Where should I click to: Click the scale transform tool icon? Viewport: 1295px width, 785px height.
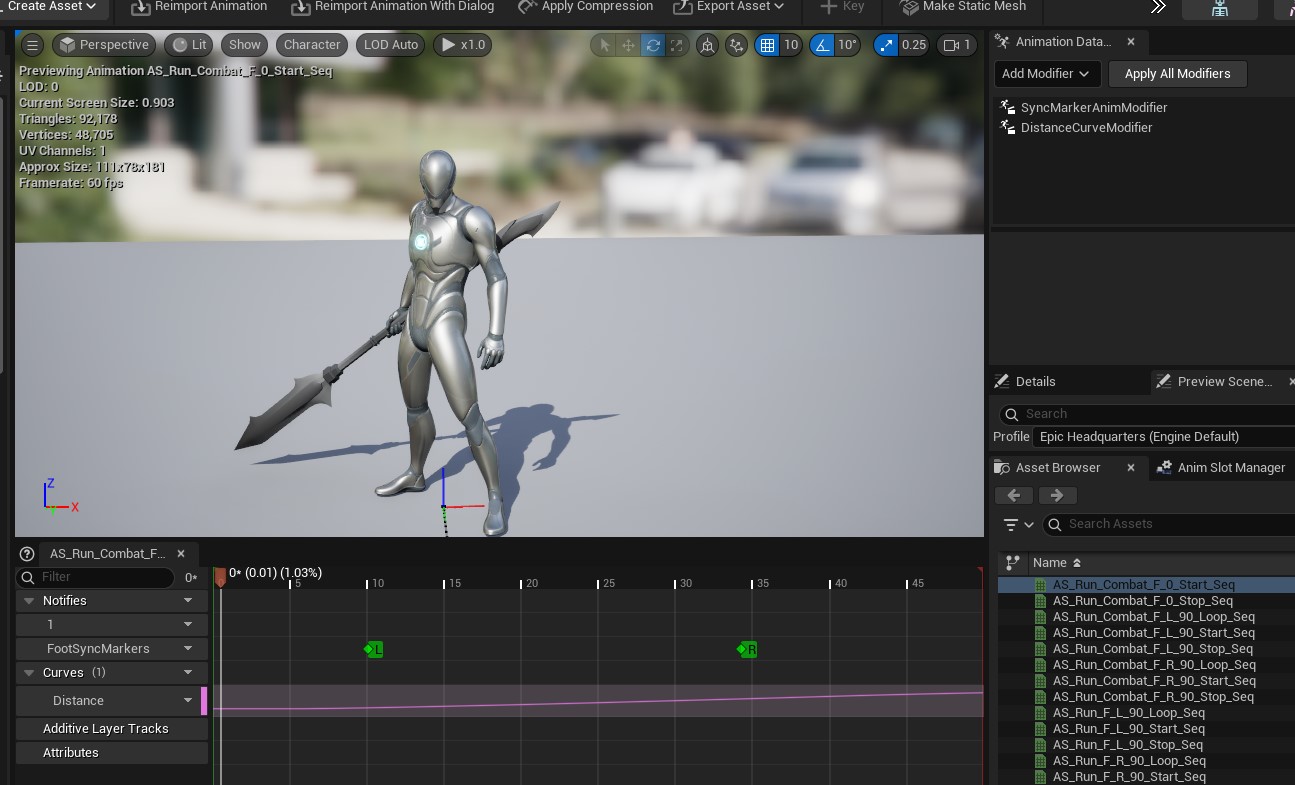(677, 45)
